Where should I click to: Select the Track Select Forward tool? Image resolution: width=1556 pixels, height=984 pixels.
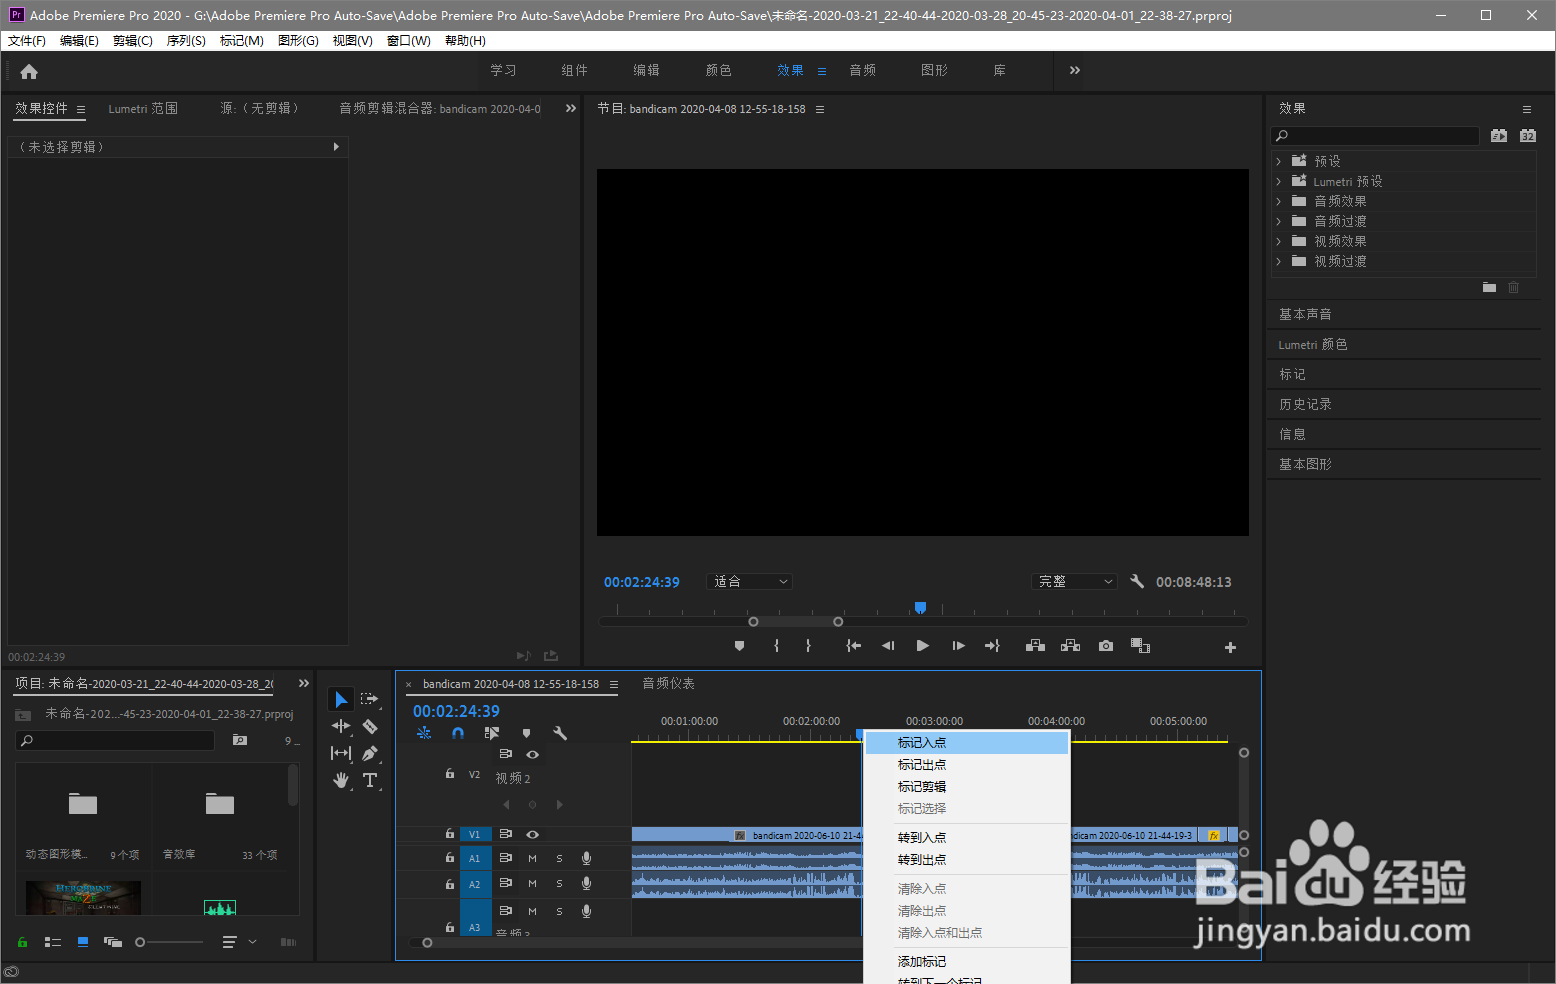point(370,699)
